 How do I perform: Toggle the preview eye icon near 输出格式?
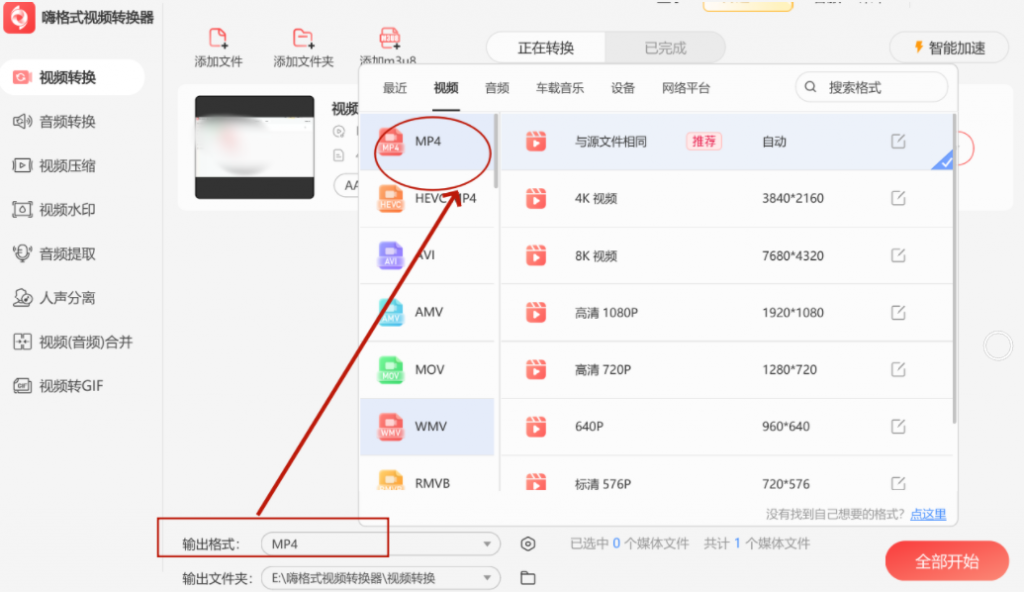coord(528,542)
